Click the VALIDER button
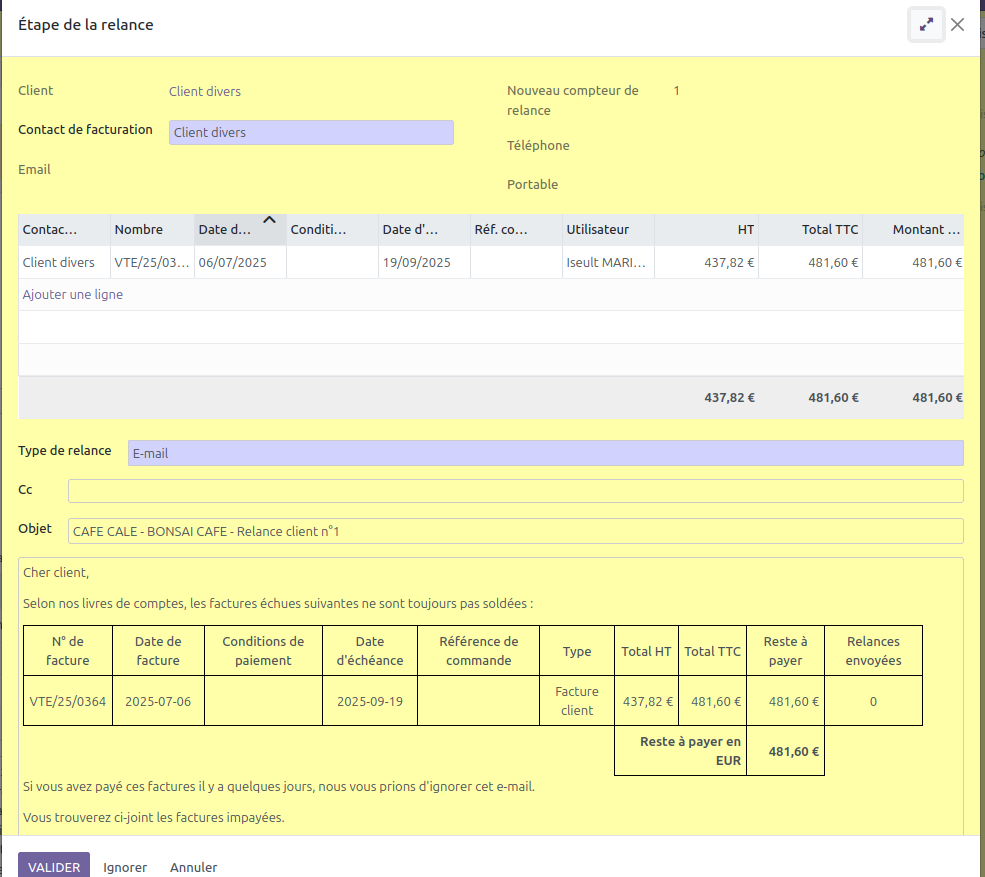The image size is (985, 877). click(54, 866)
